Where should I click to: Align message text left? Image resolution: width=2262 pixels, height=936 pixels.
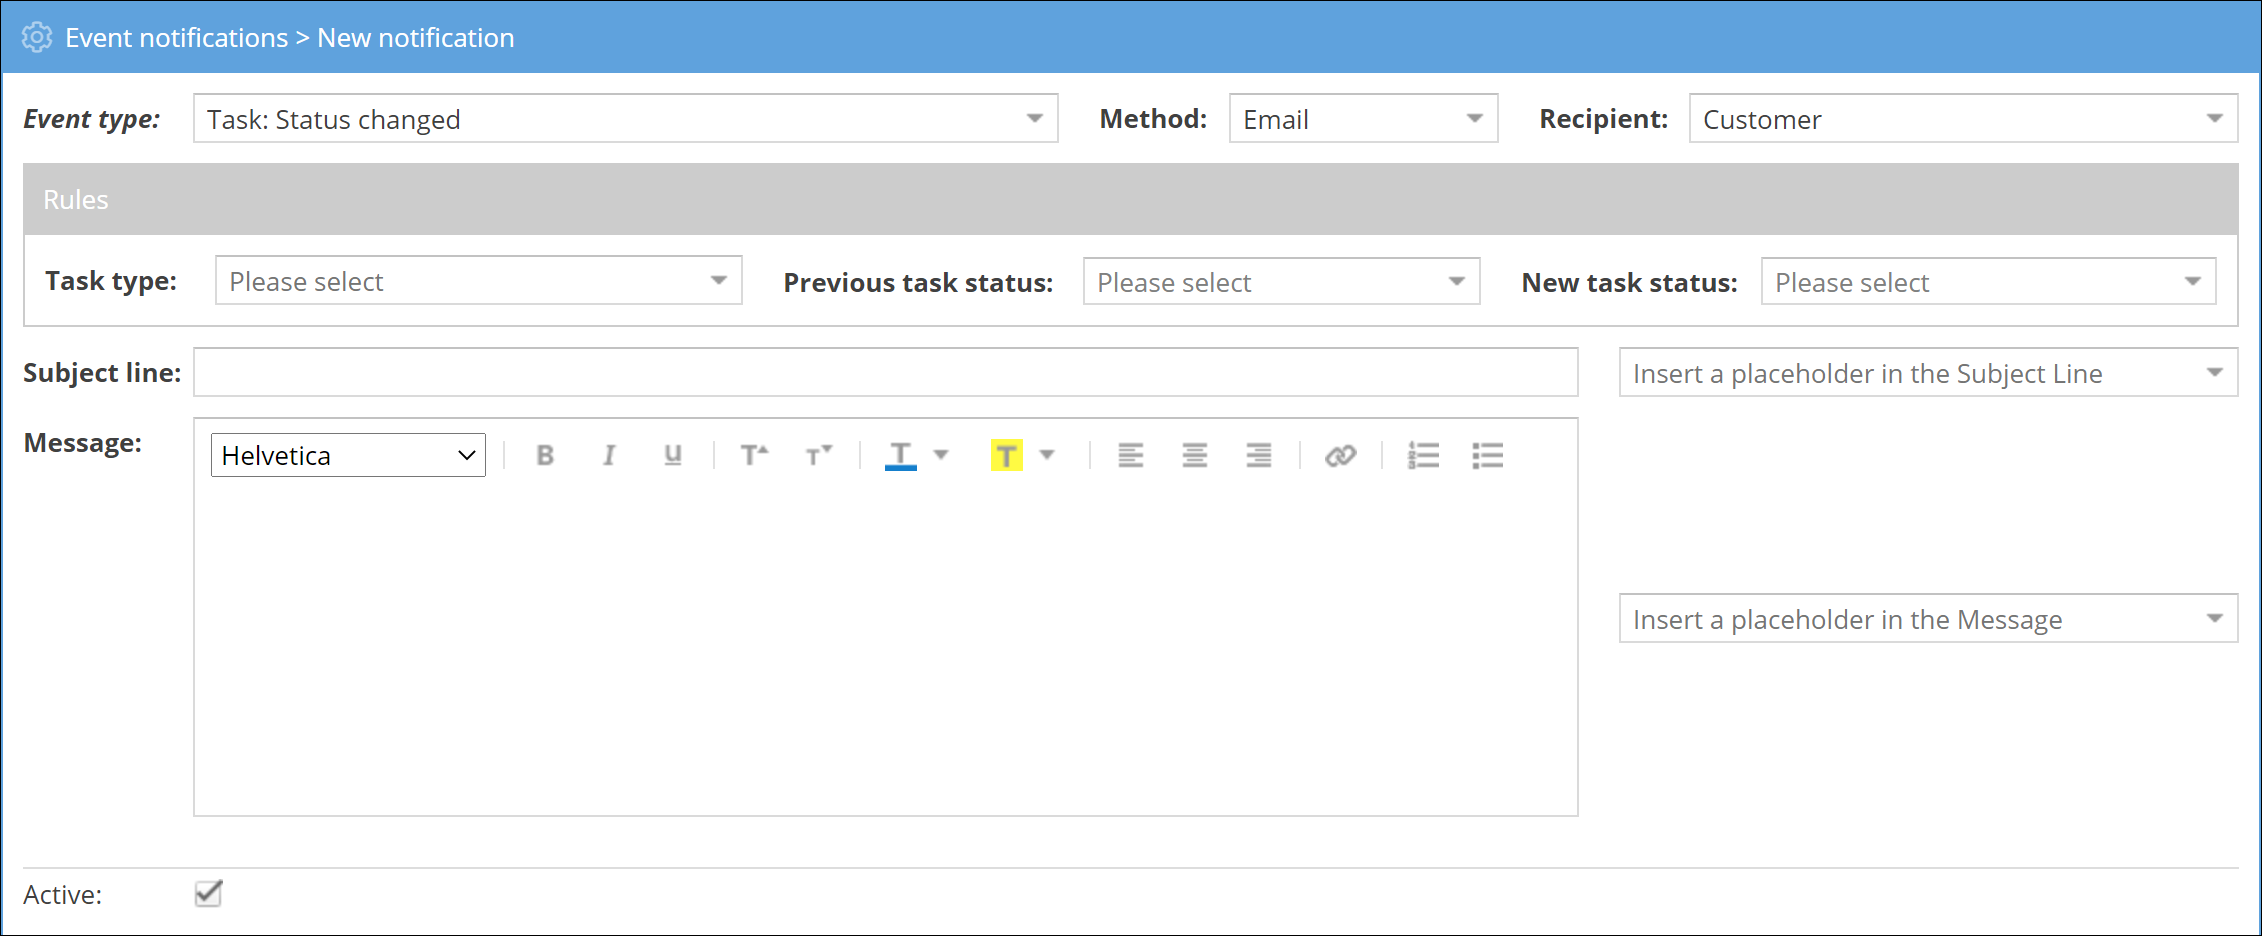[1130, 456]
